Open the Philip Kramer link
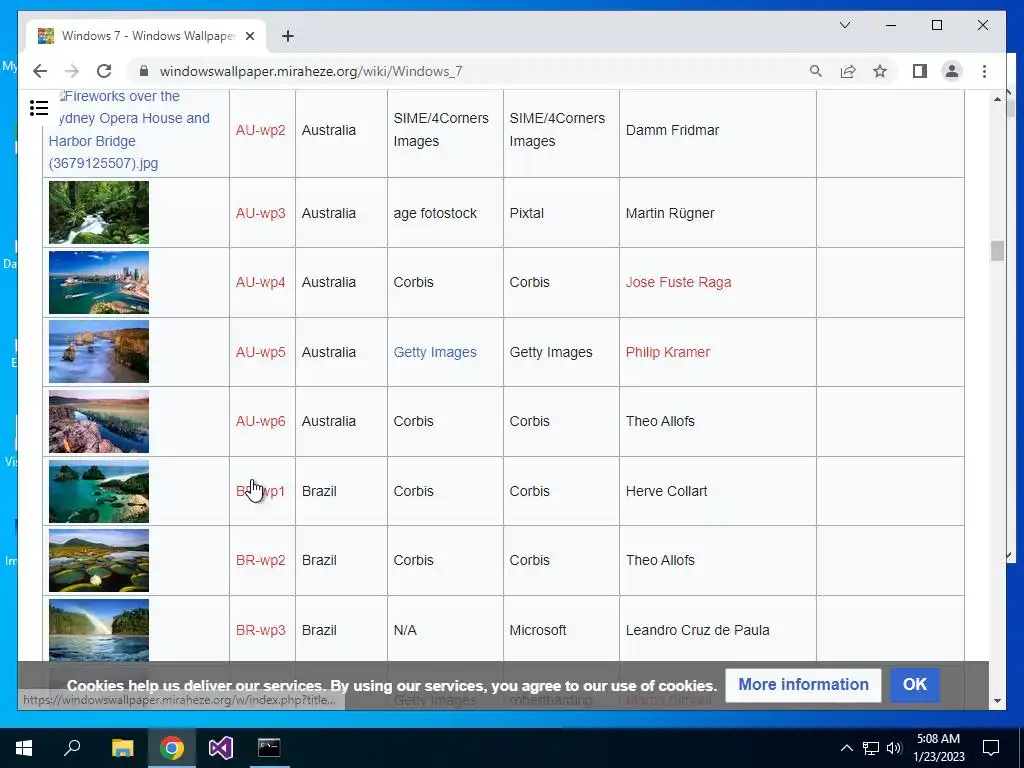The height and width of the screenshot is (768, 1024). click(x=667, y=352)
